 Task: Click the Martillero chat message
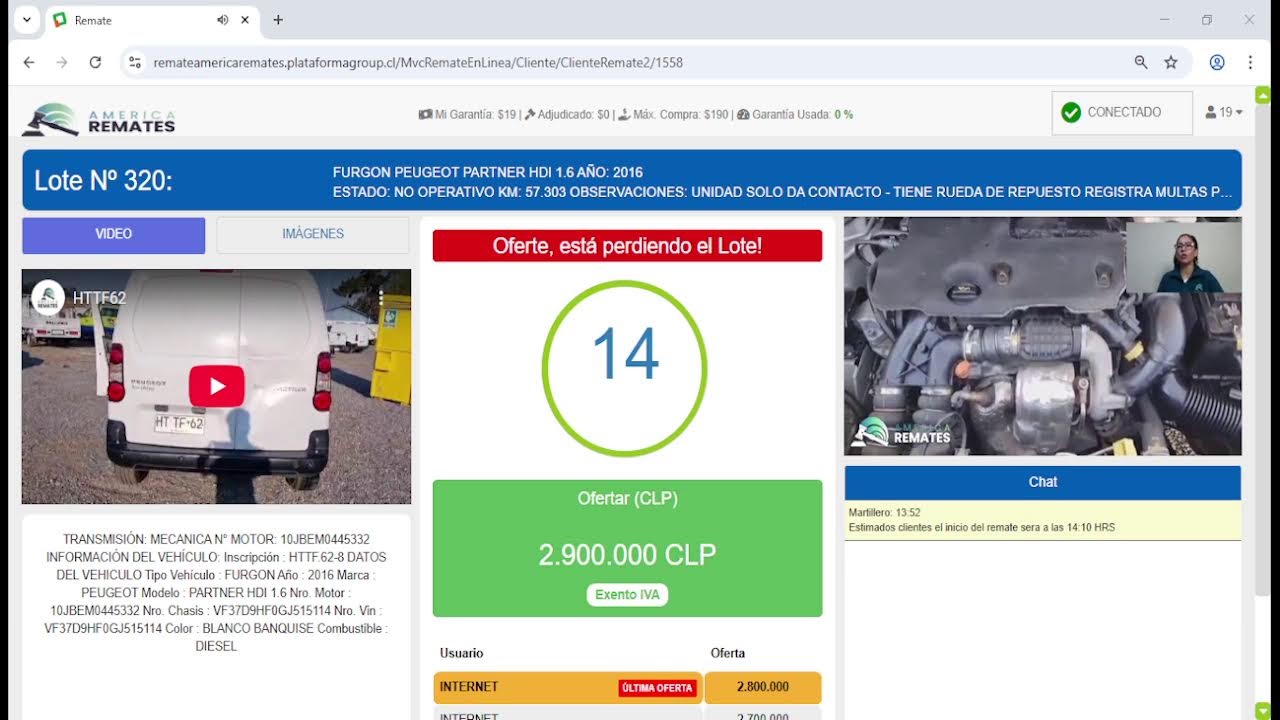[1043, 520]
